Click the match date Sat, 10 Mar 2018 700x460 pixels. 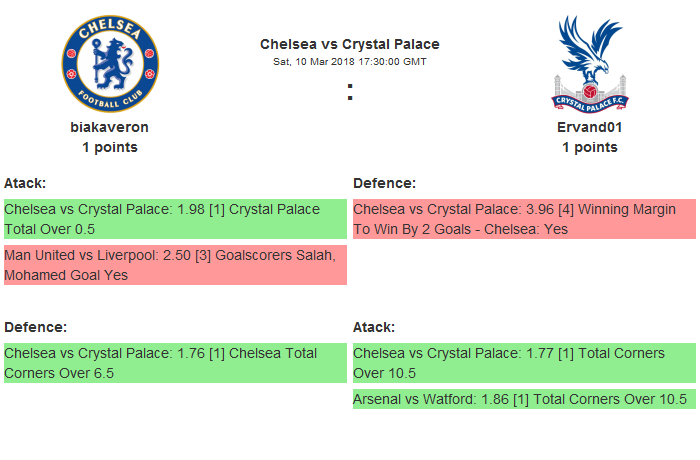pos(317,61)
